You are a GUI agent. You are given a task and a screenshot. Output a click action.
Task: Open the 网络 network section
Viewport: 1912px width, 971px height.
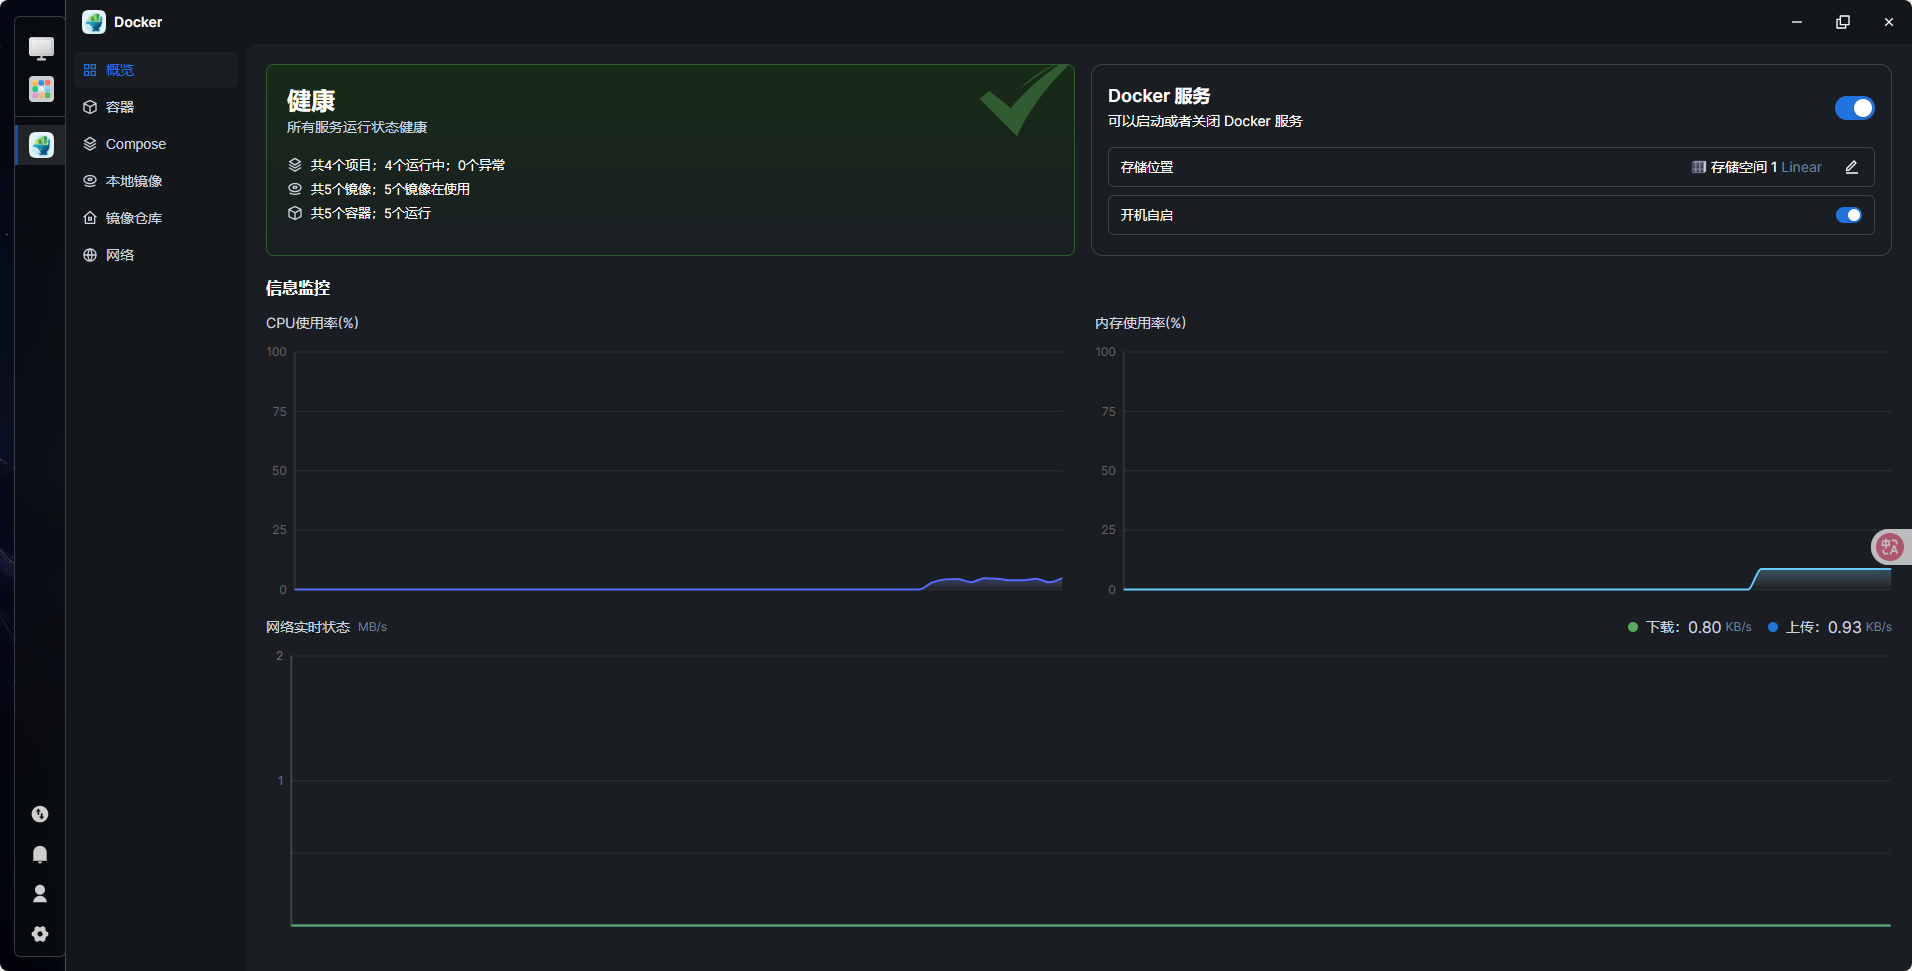click(x=120, y=255)
